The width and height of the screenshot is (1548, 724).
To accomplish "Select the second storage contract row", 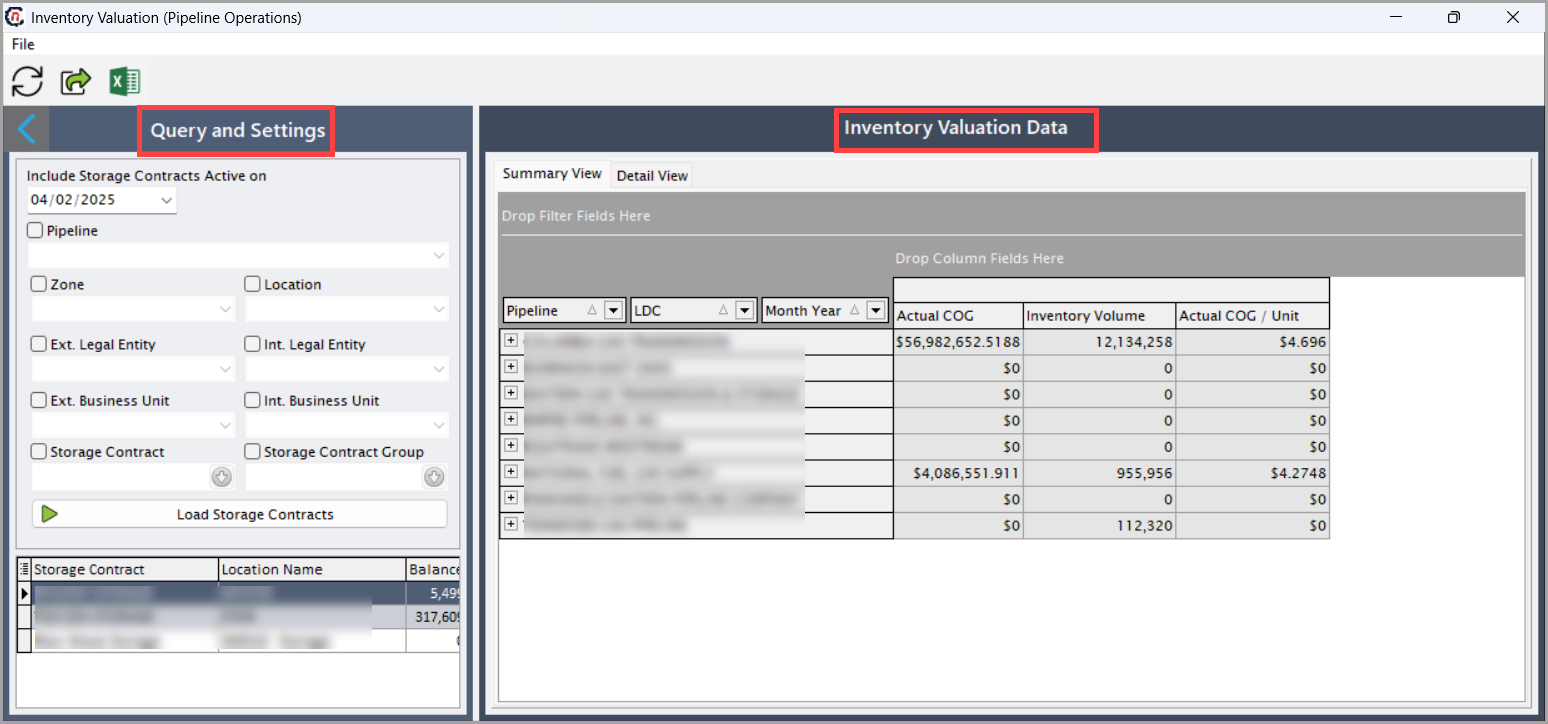I will tap(238, 617).
